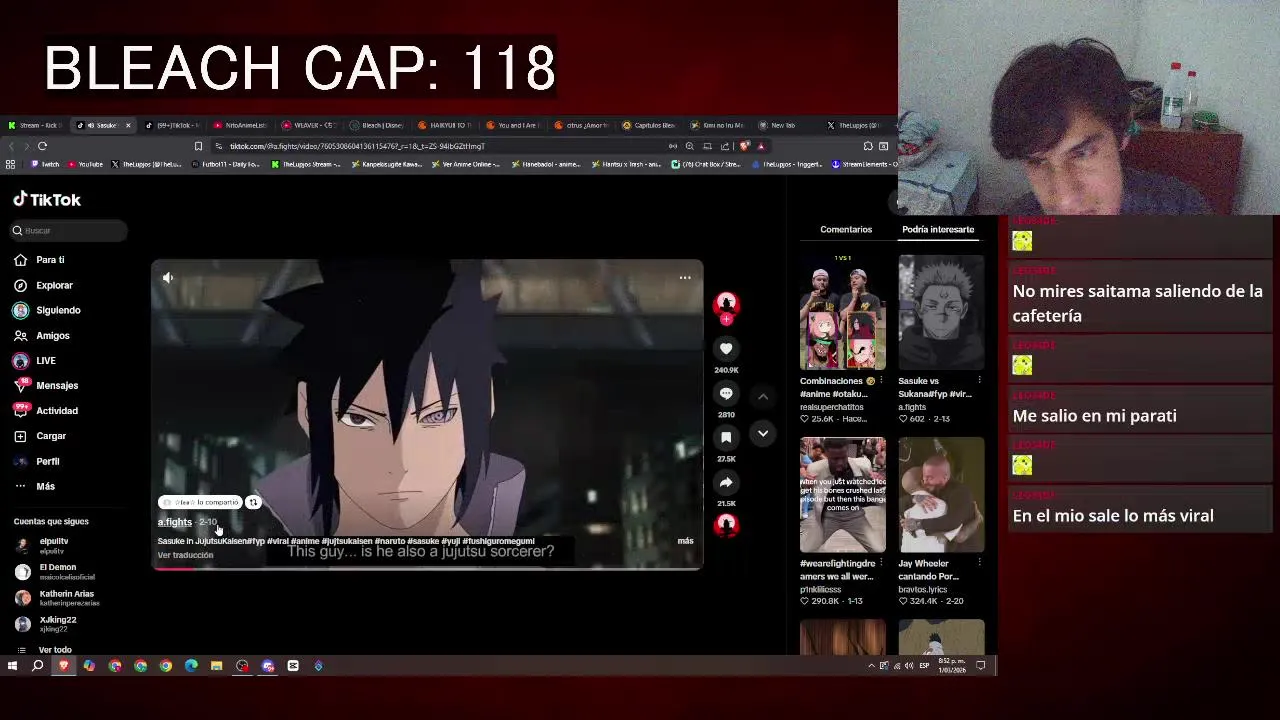Screen dimensions: 1280x720
Task: Show hidden tray icons chevron
Action: [x=871, y=666]
